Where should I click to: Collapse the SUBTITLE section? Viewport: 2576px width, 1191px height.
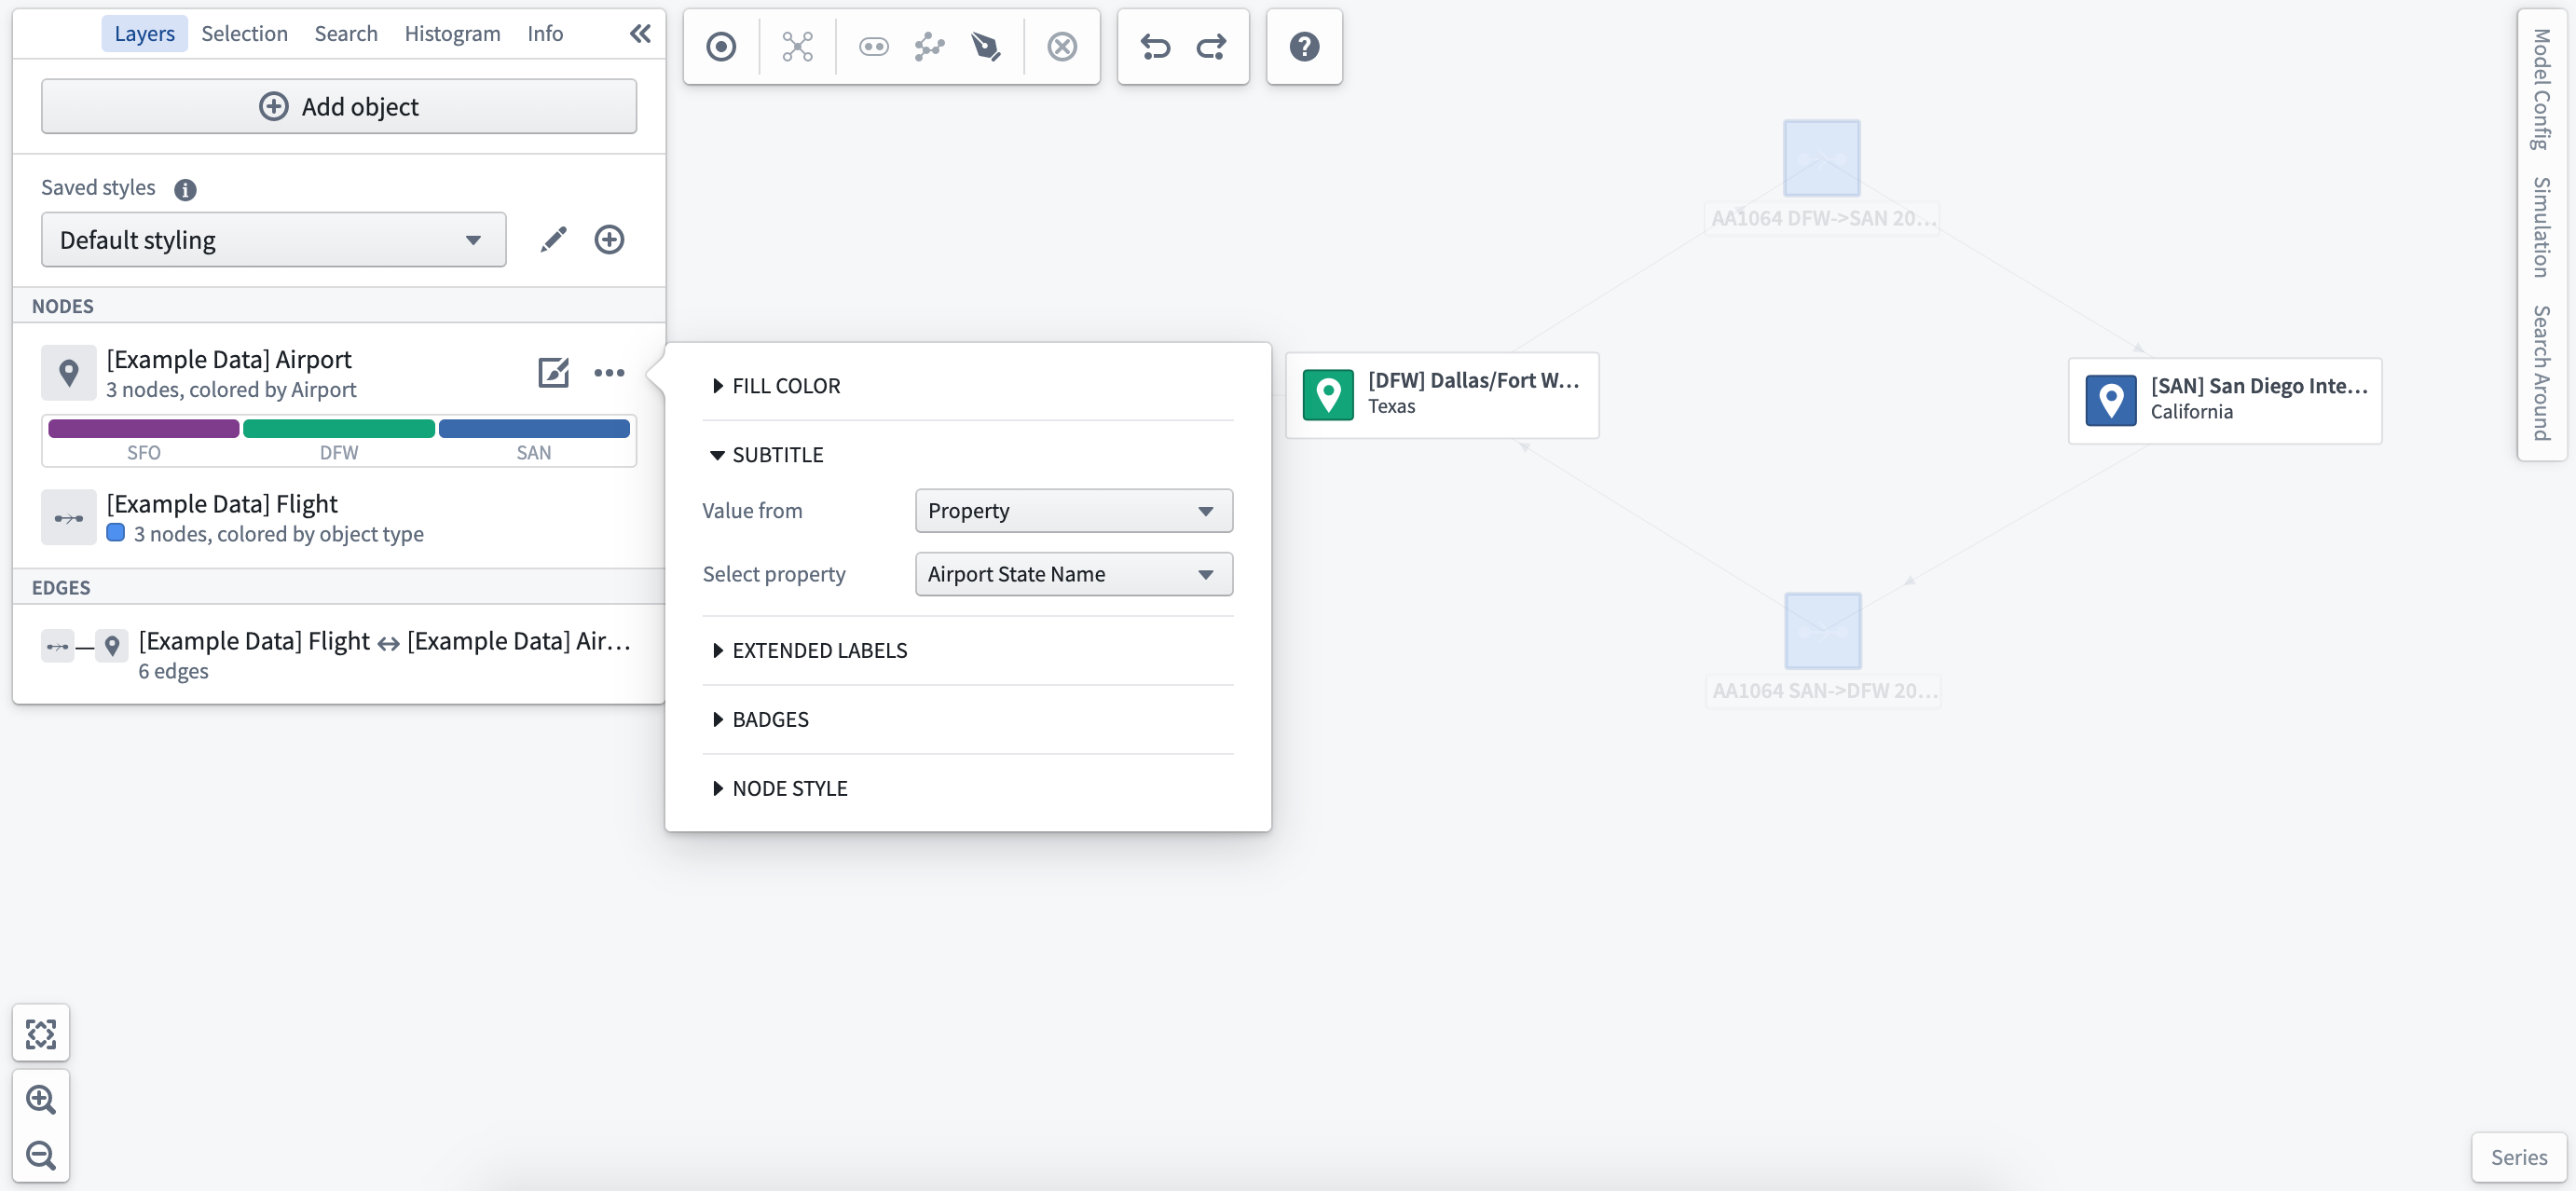(768, 455)
